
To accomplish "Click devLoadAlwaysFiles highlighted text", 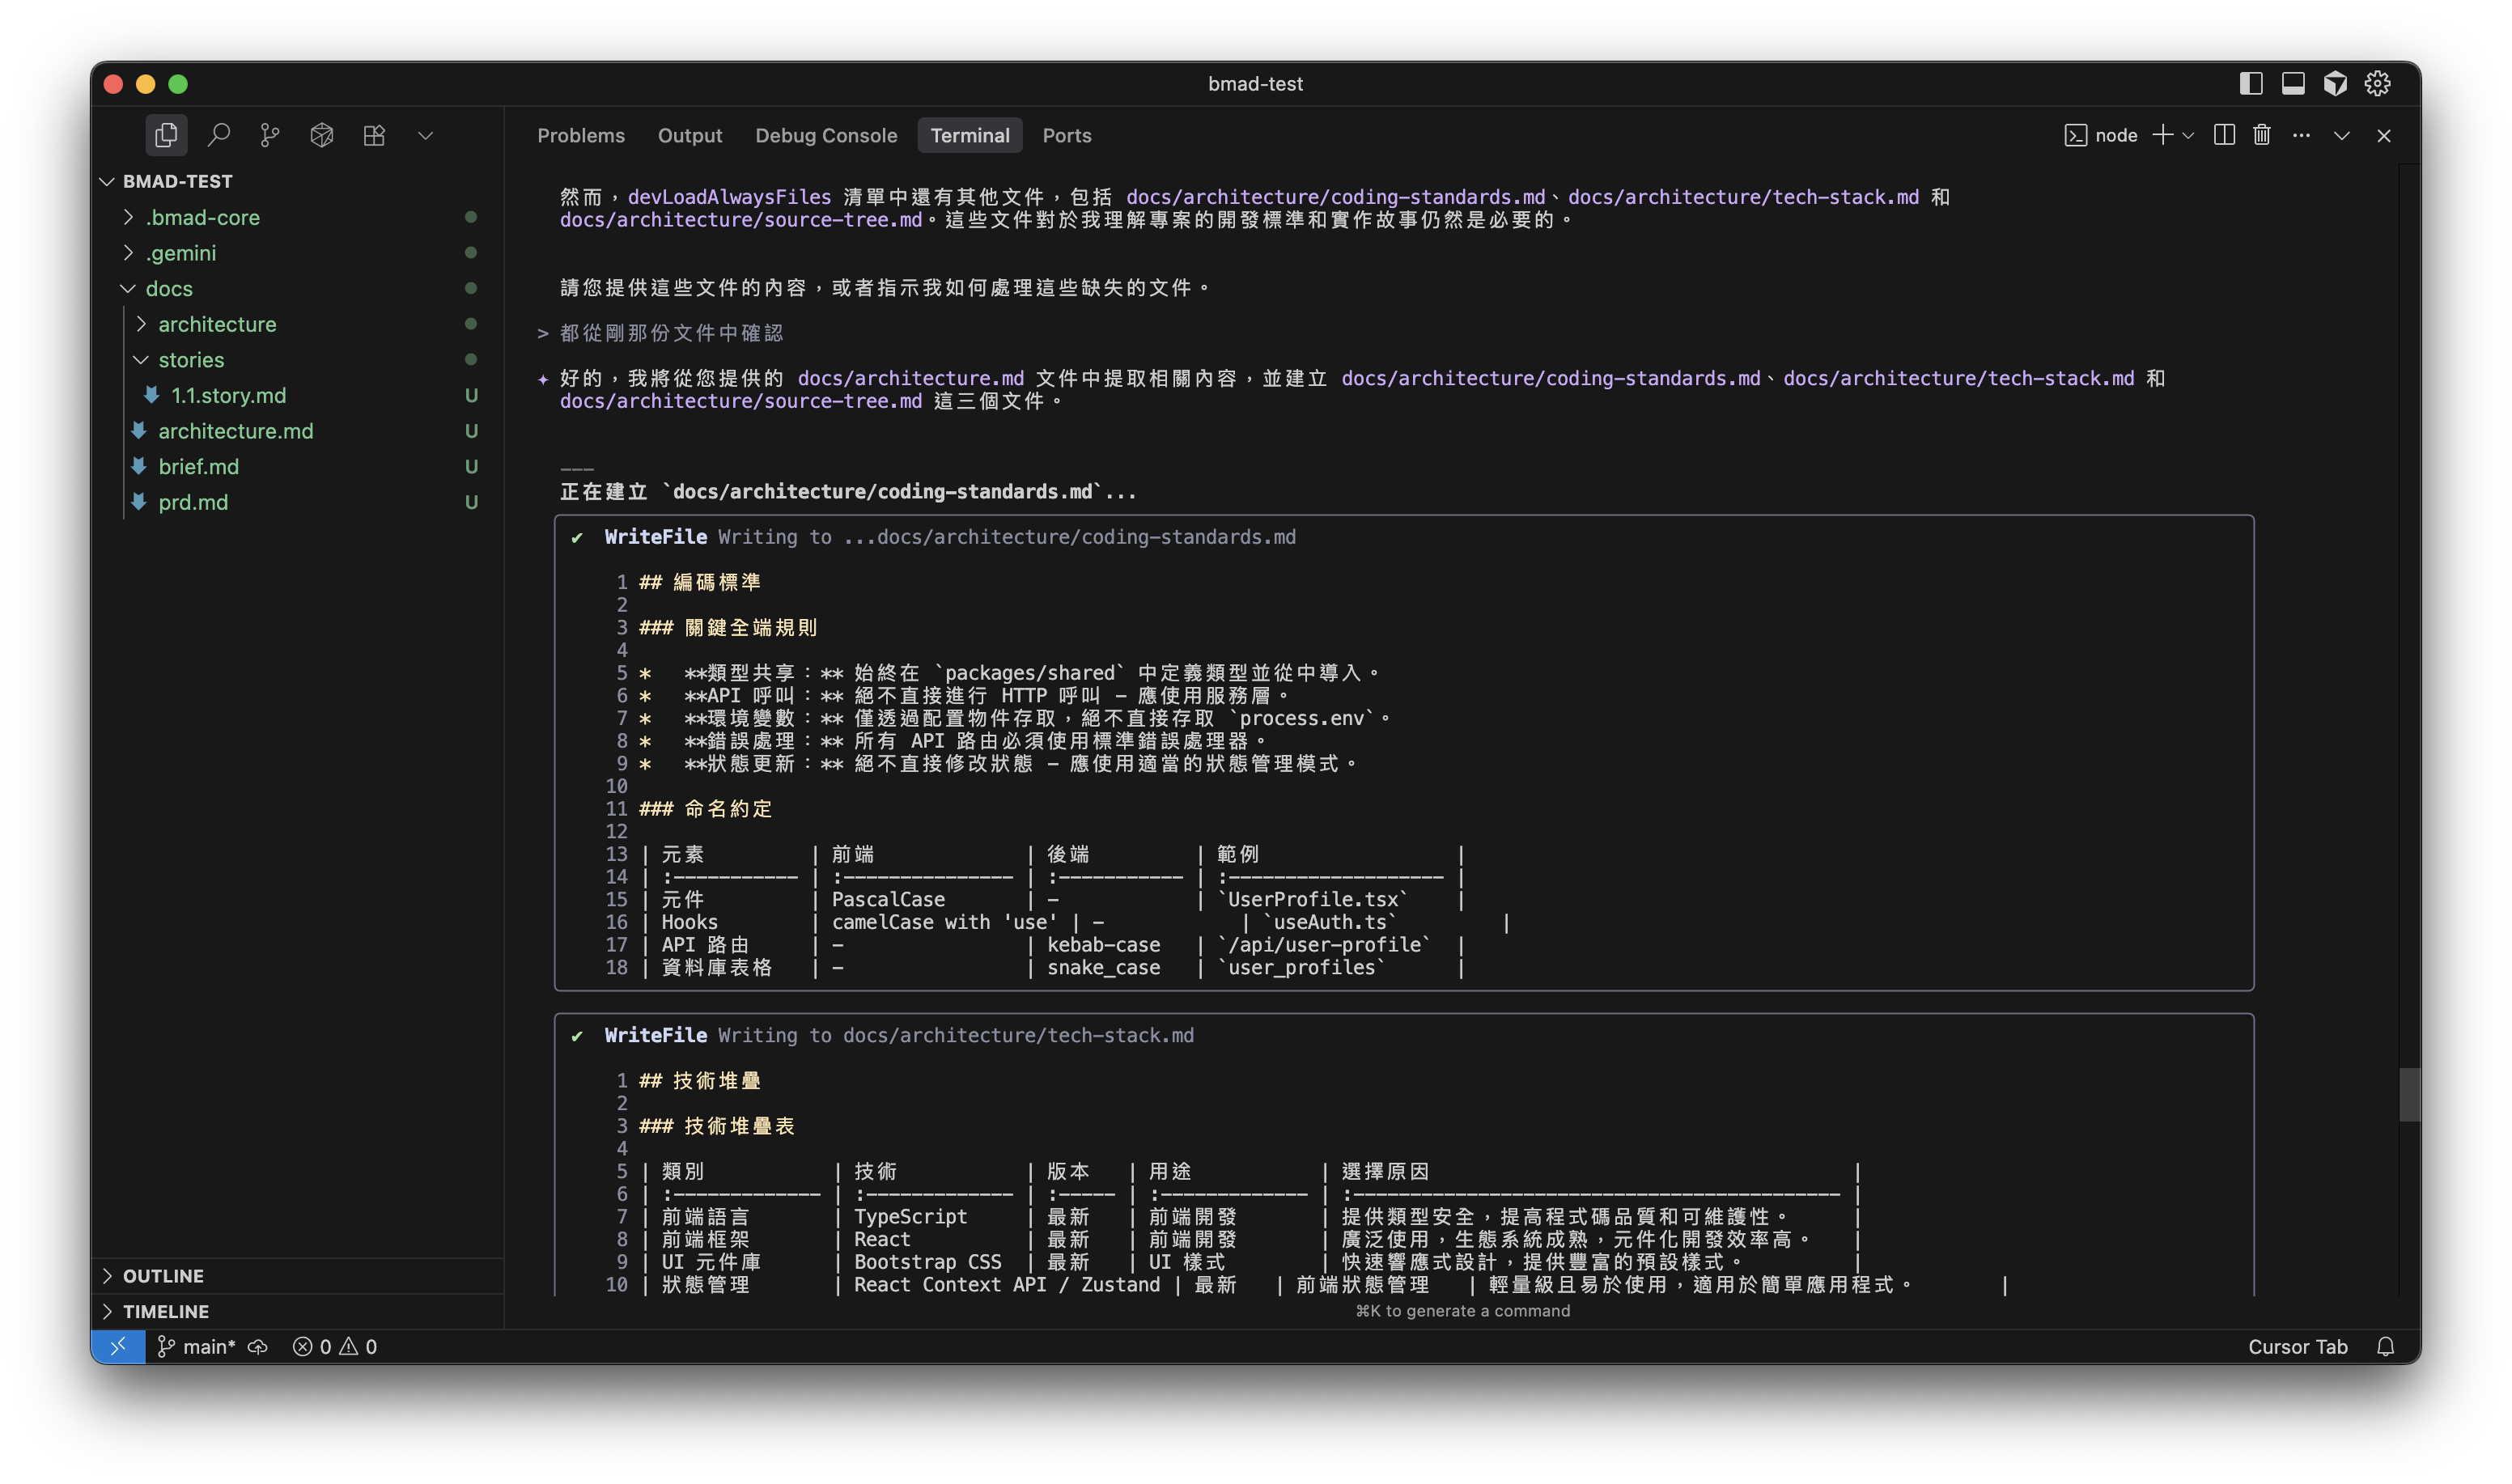I will [x=729, y=197].
